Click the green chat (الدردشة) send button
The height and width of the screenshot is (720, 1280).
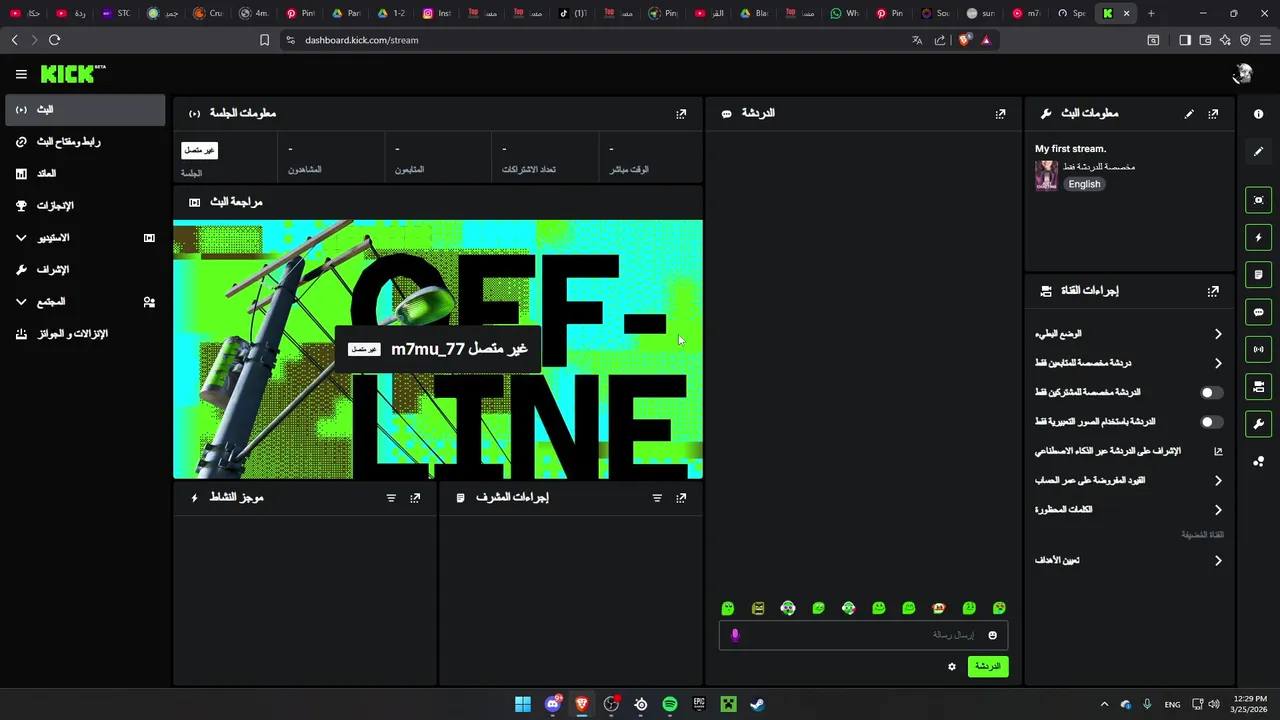coord(988,667)
